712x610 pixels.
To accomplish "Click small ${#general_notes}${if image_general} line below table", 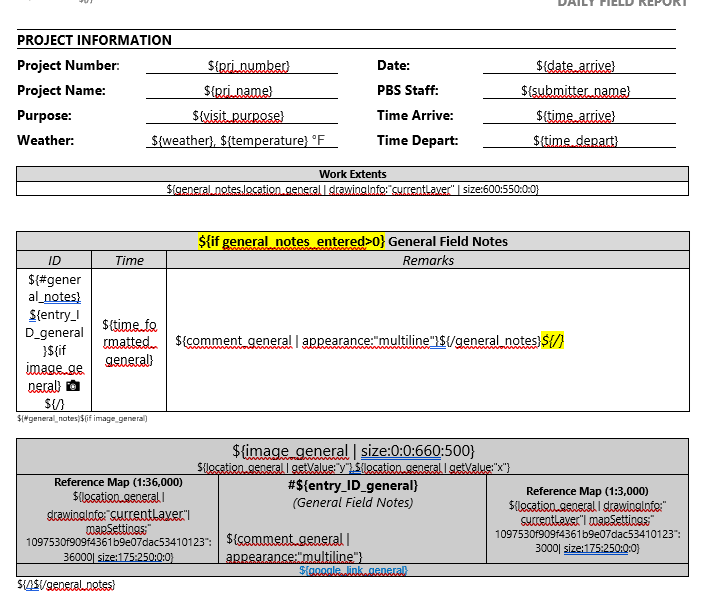I will tap(82, 418).
